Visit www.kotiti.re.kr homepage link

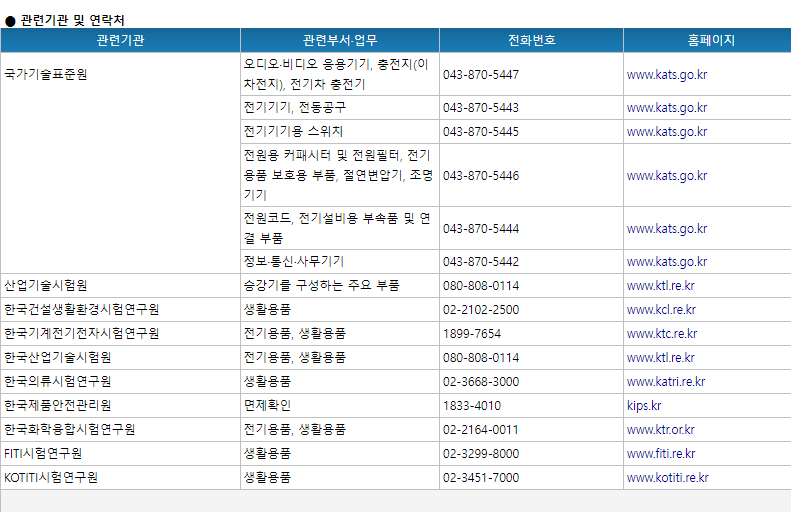(x=667, y=478)
